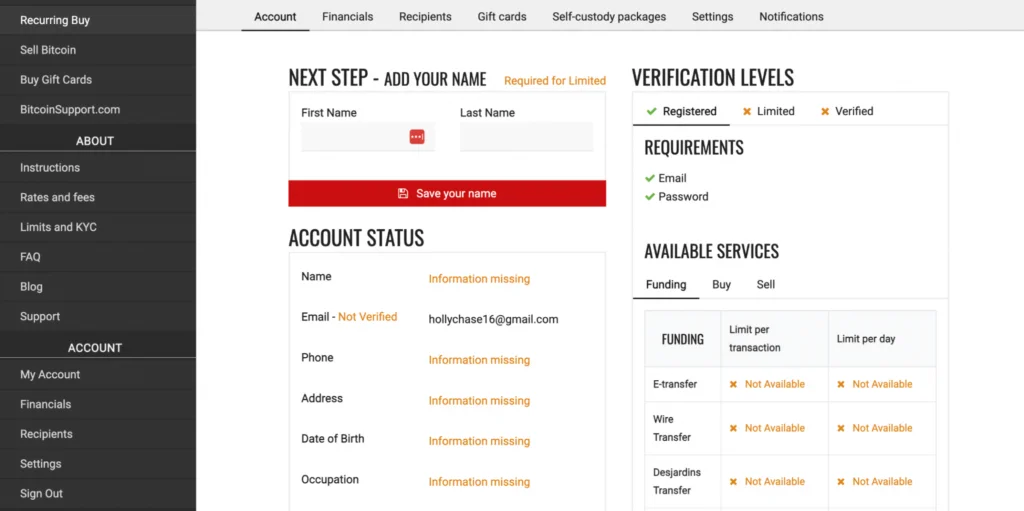Viewport: 1024px width, 511px height.
Task: Click the hollychase16@gmail.com email text
Action: pyautogui.click(x=494, y=320)
